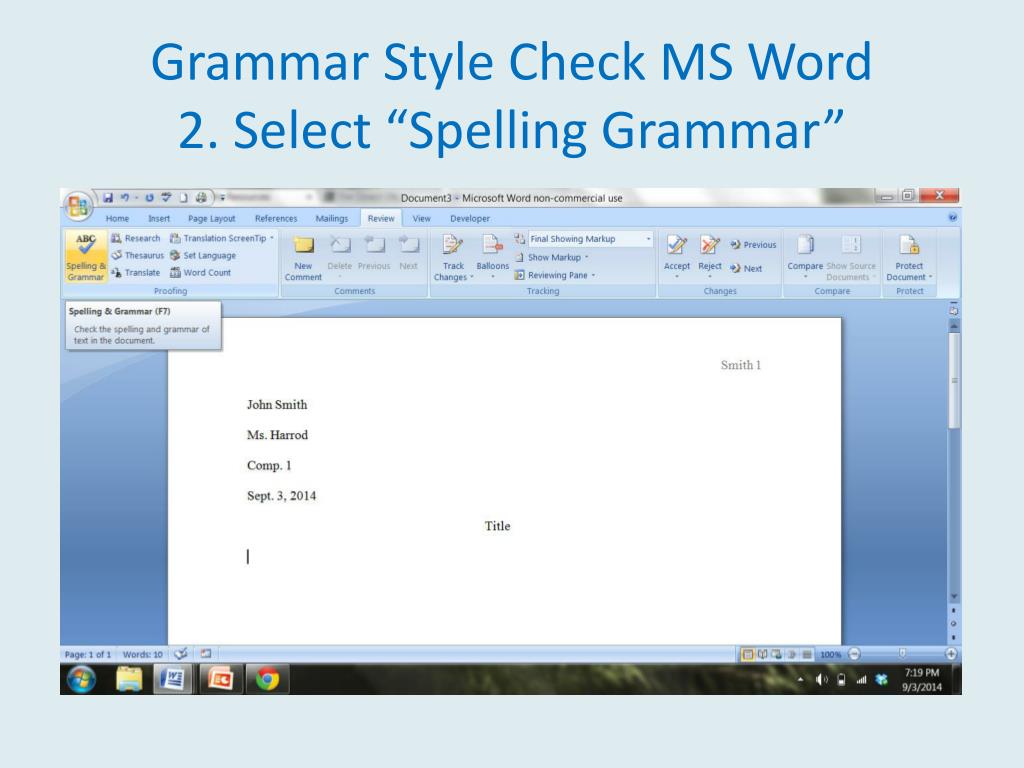The image size is (1024, 768).
Task: Open the Home tab
Action: pos(118,219)
